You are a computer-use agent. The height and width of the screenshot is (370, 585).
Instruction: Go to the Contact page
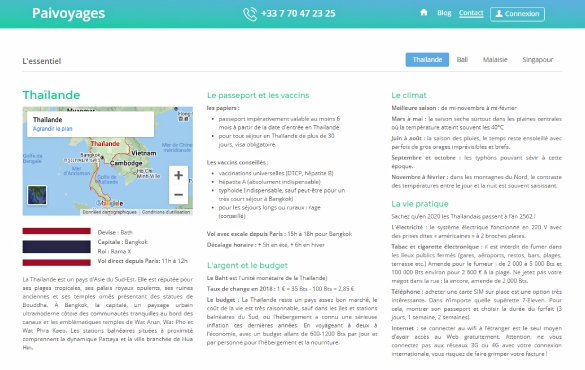click(471, 13)
